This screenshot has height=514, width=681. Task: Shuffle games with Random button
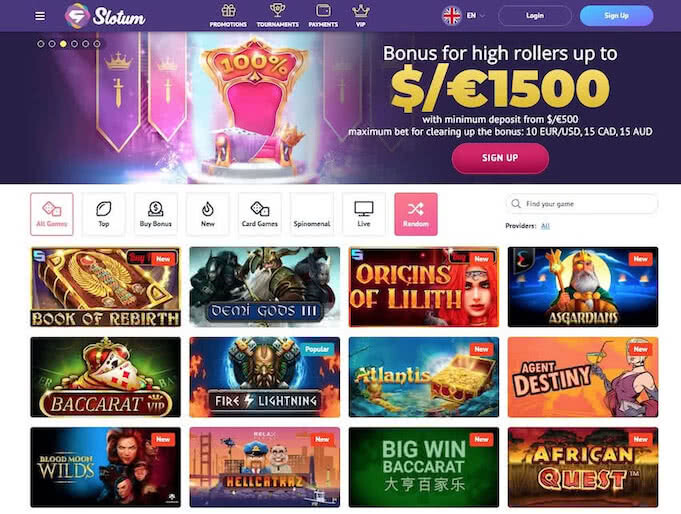(x=416, y=214)
